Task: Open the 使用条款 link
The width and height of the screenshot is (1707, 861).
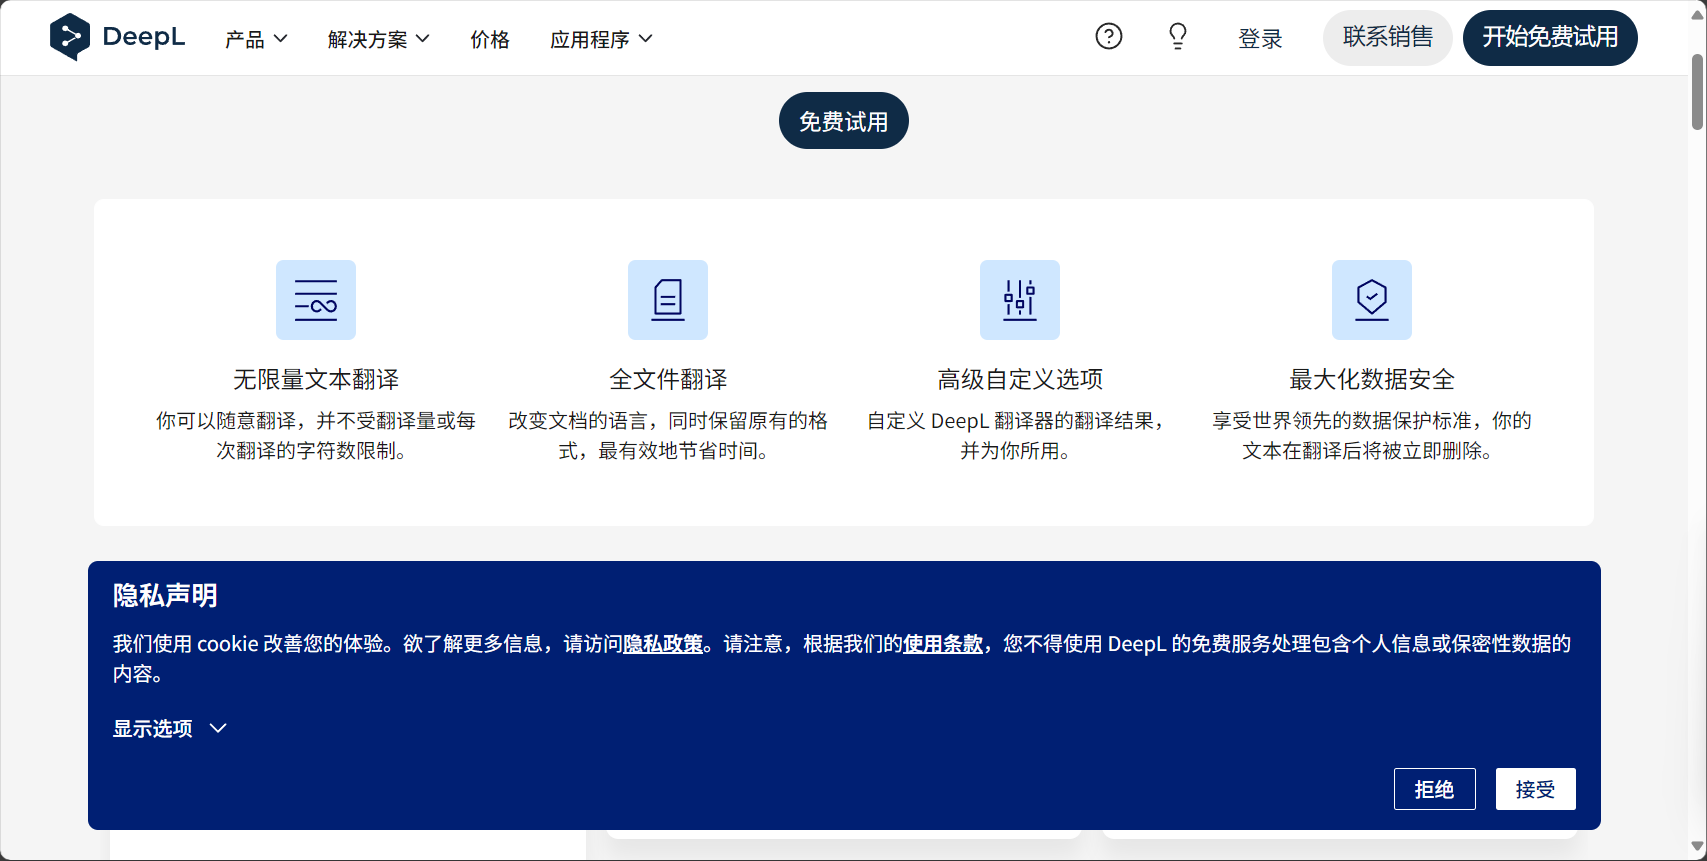Action: (x=943, y=644)
